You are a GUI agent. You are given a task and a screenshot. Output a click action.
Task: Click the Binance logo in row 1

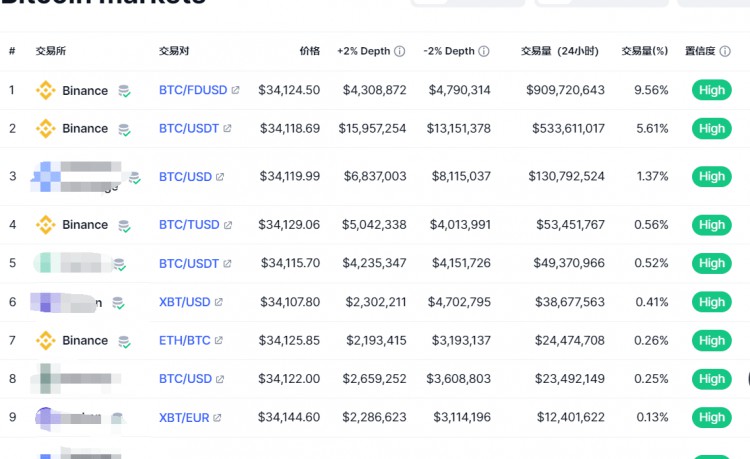pyautogui.click(x=46, y=90)
